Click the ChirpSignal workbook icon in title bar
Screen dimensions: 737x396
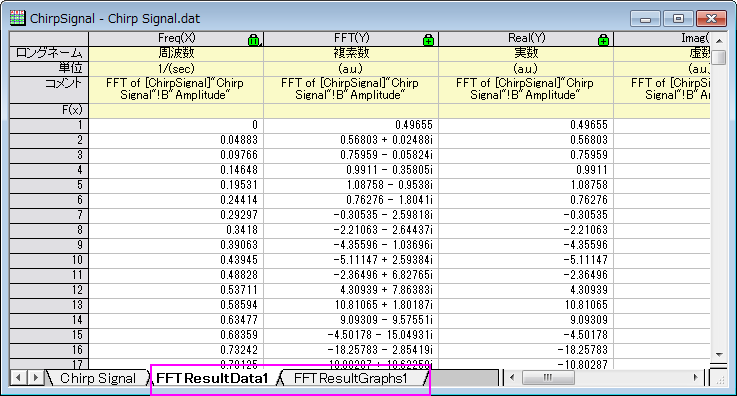click(x=18, y=18)
